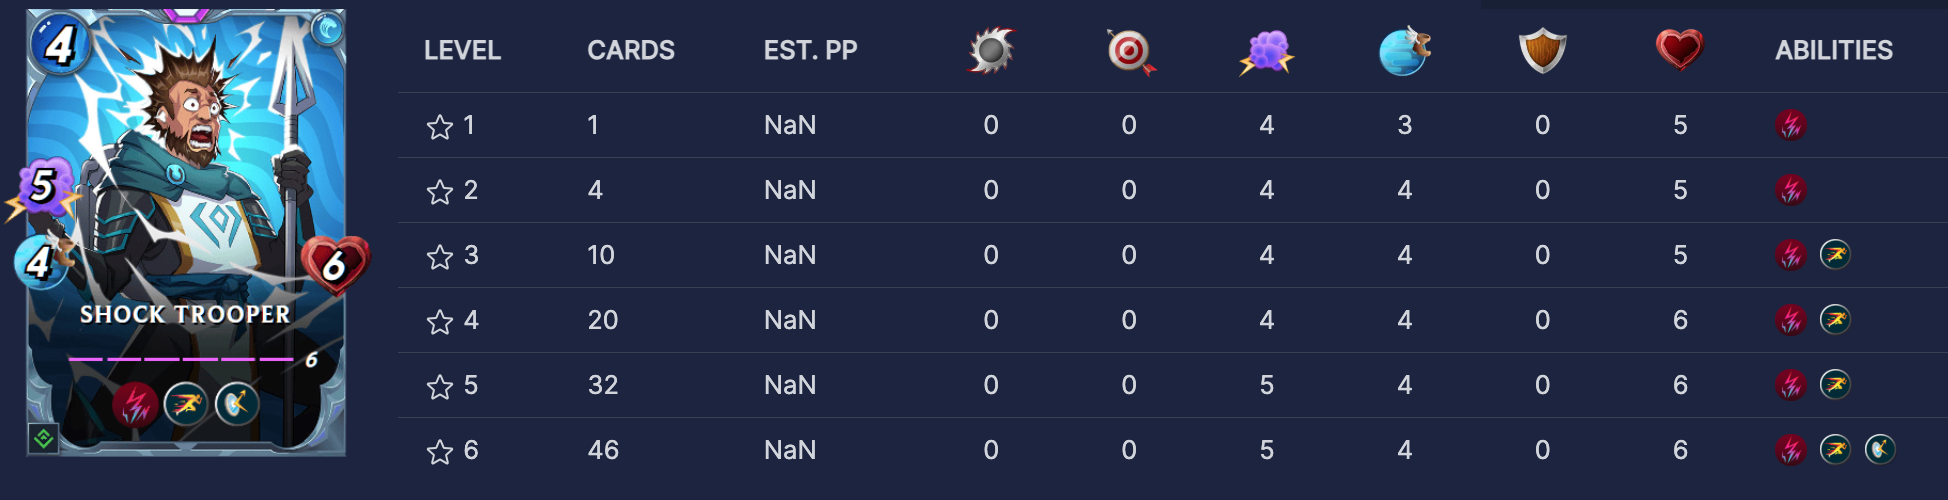1948x500 pixels.
Task: Click the ABILITIES column header
Action: tap(1834, 50)
